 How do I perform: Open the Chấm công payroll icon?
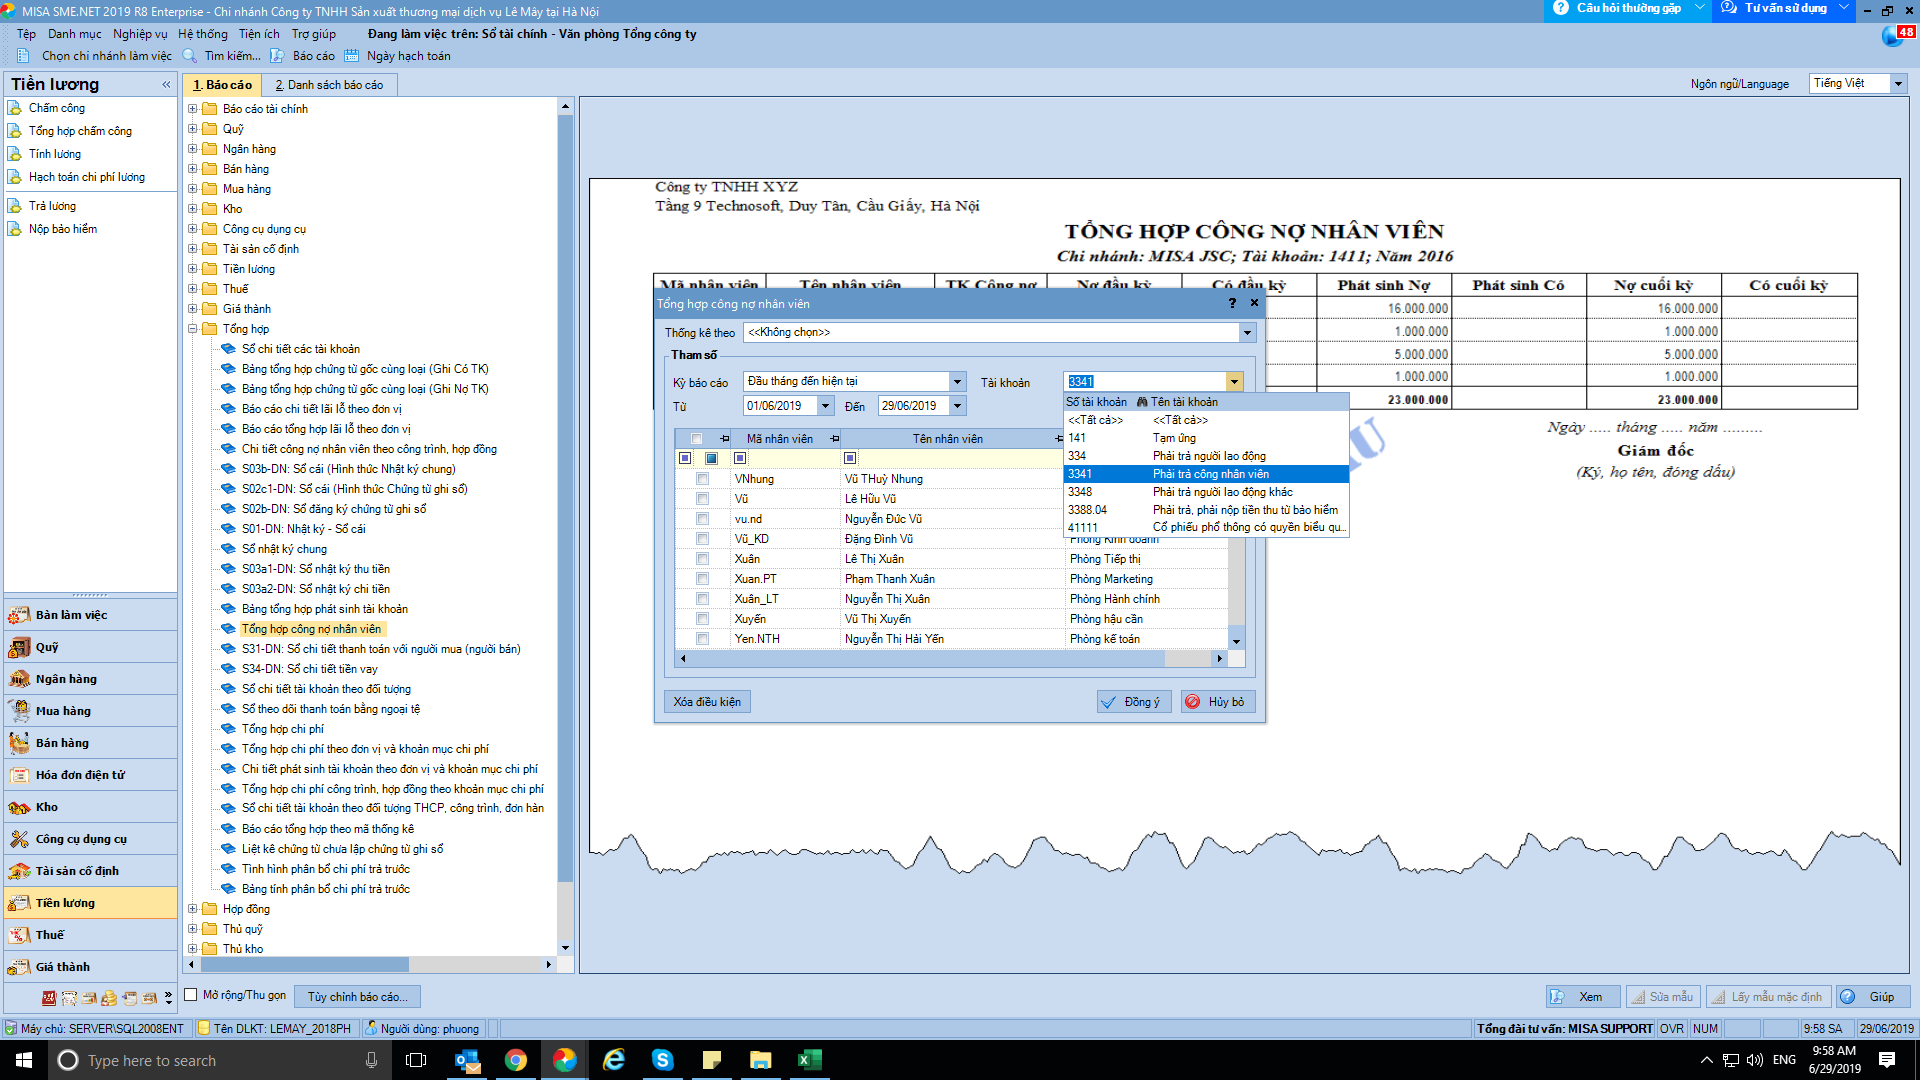point(15,108)
